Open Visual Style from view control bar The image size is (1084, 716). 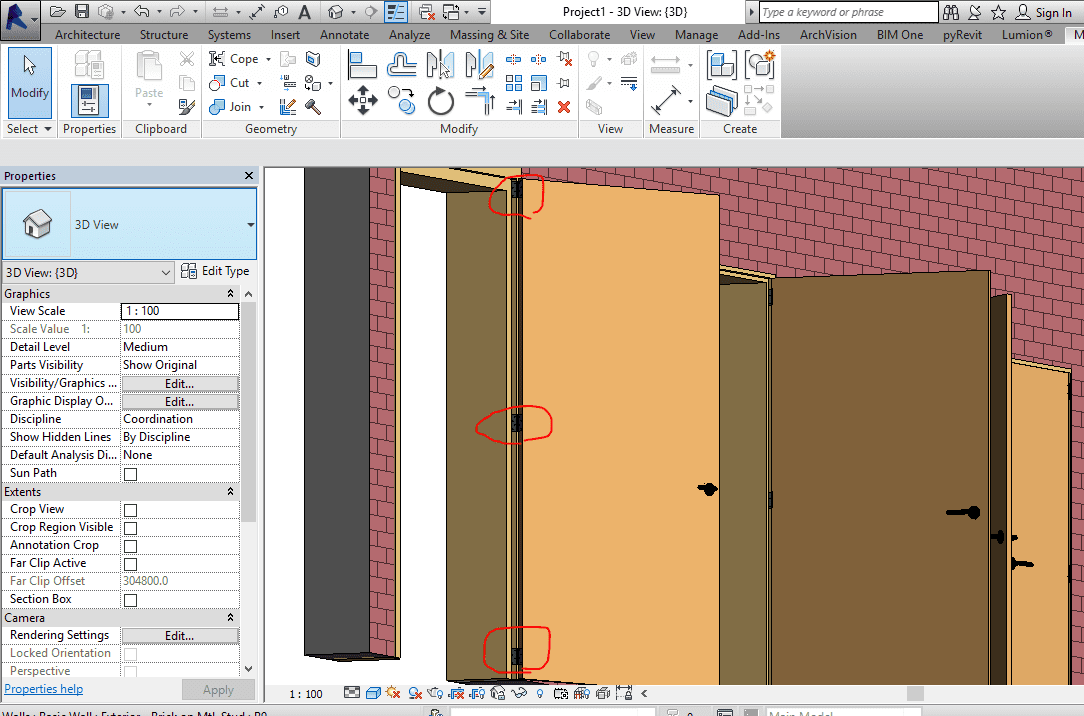pyautogui.click(x=373, y=693)
